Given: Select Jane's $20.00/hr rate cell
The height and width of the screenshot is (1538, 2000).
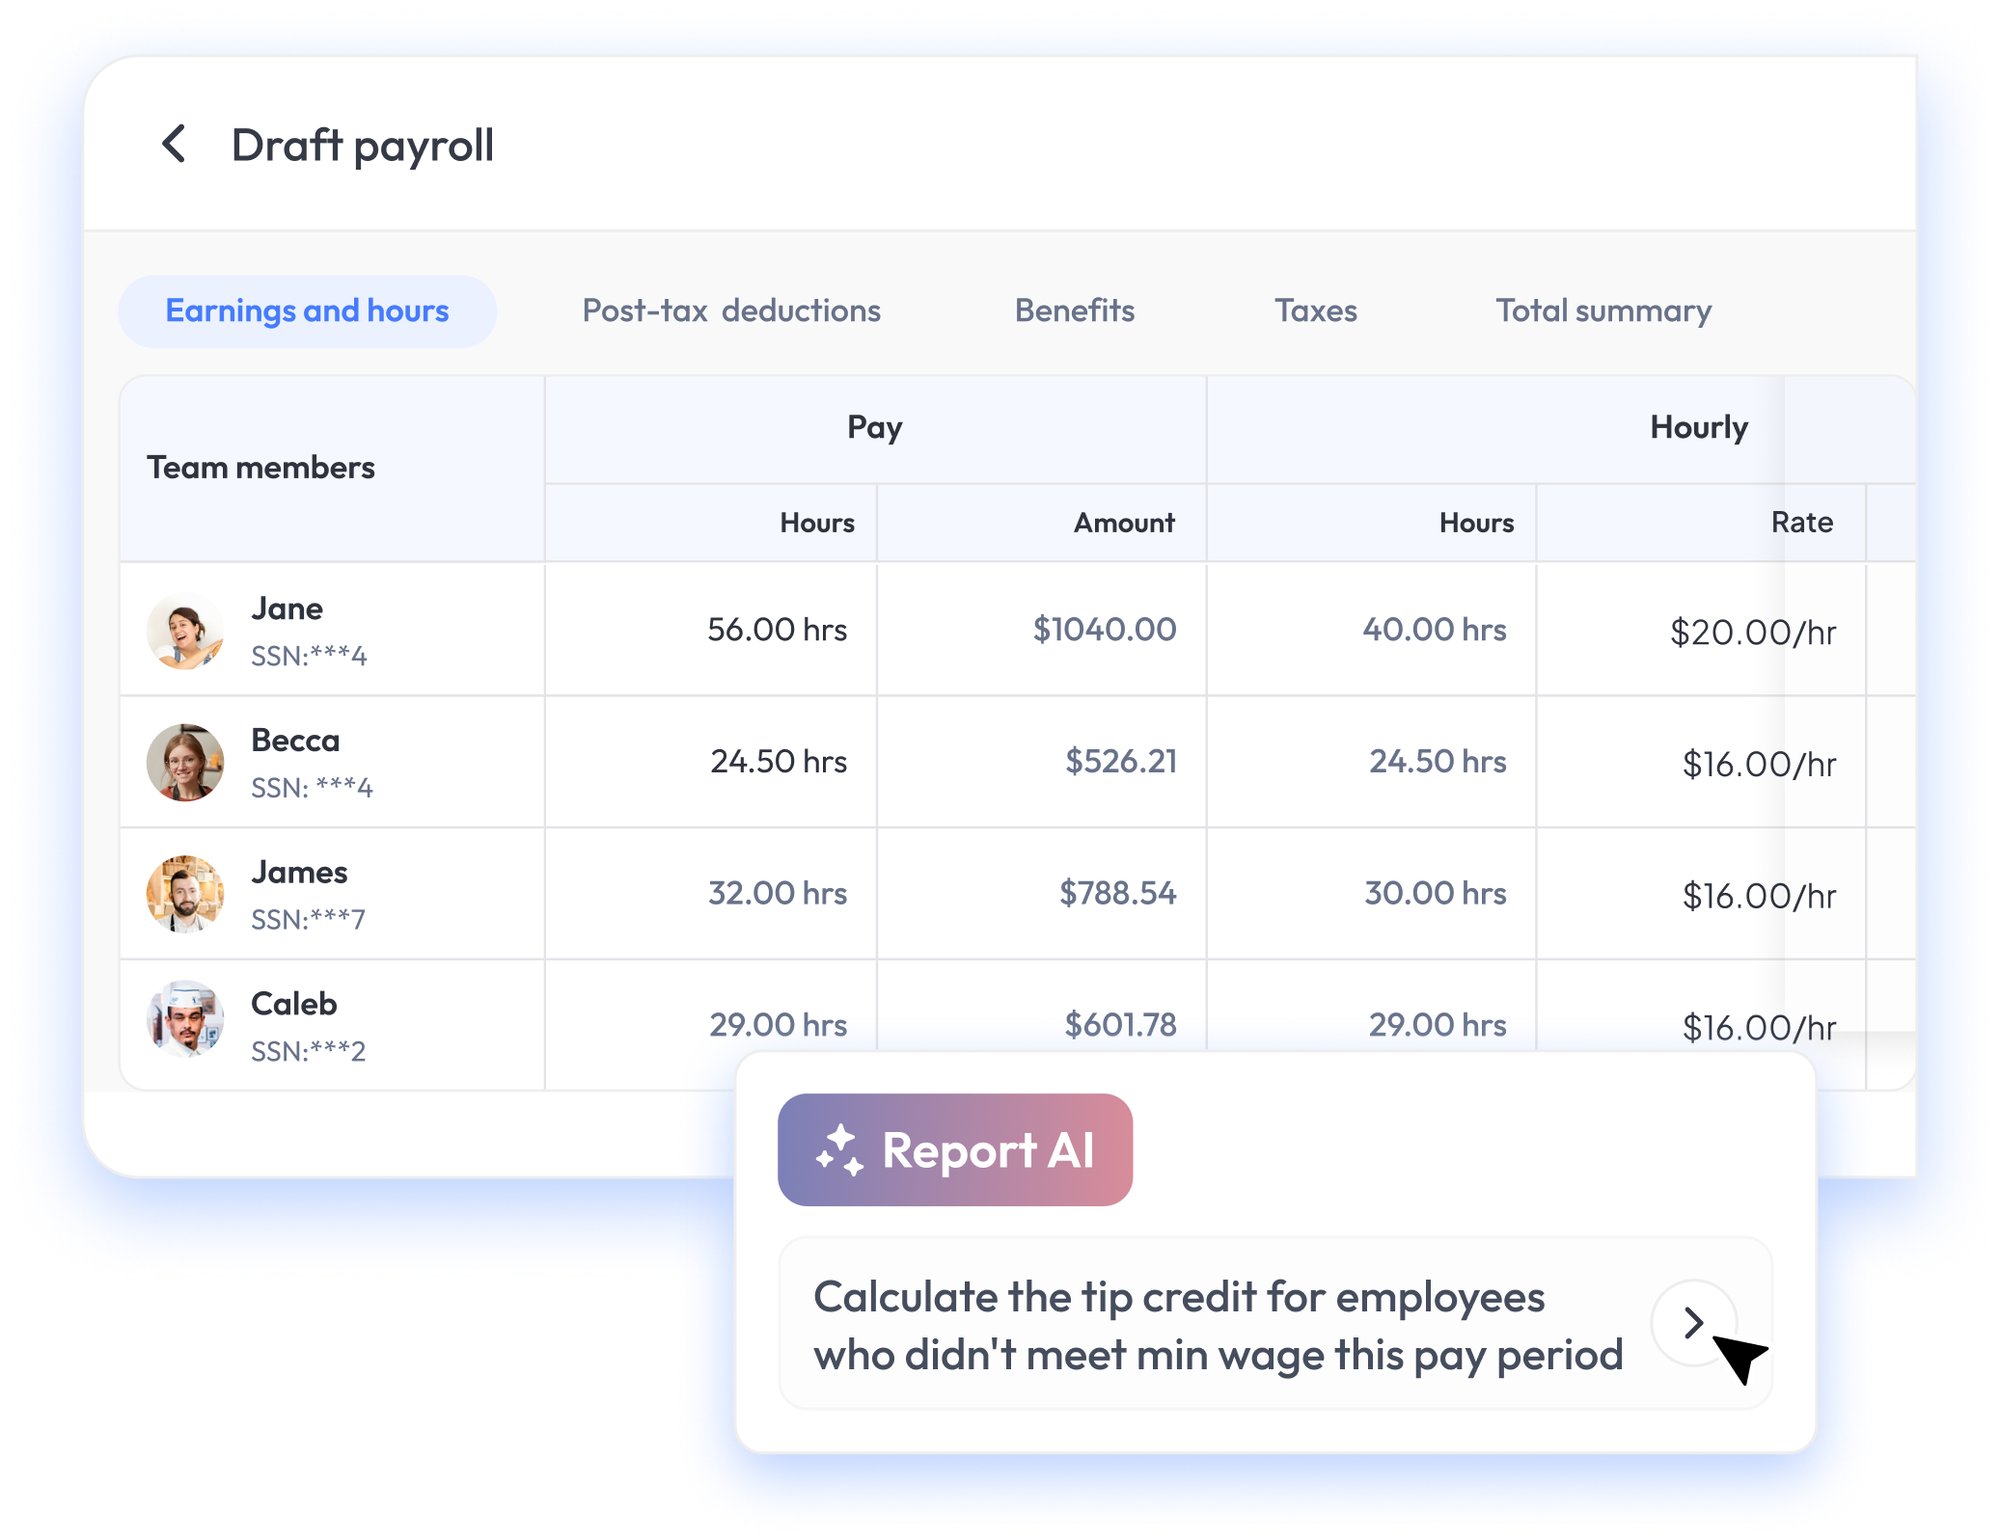Looking at the screenshot, I should coord(1752,633).
